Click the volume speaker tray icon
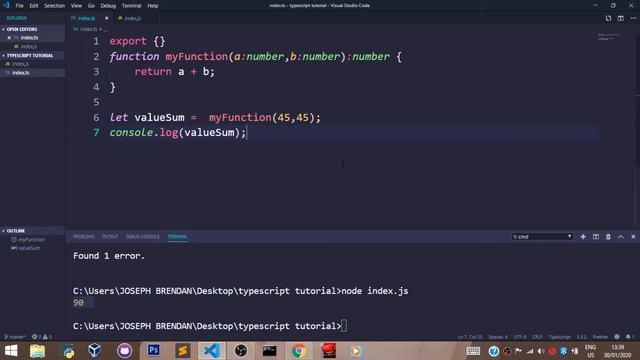 [541, 351]
